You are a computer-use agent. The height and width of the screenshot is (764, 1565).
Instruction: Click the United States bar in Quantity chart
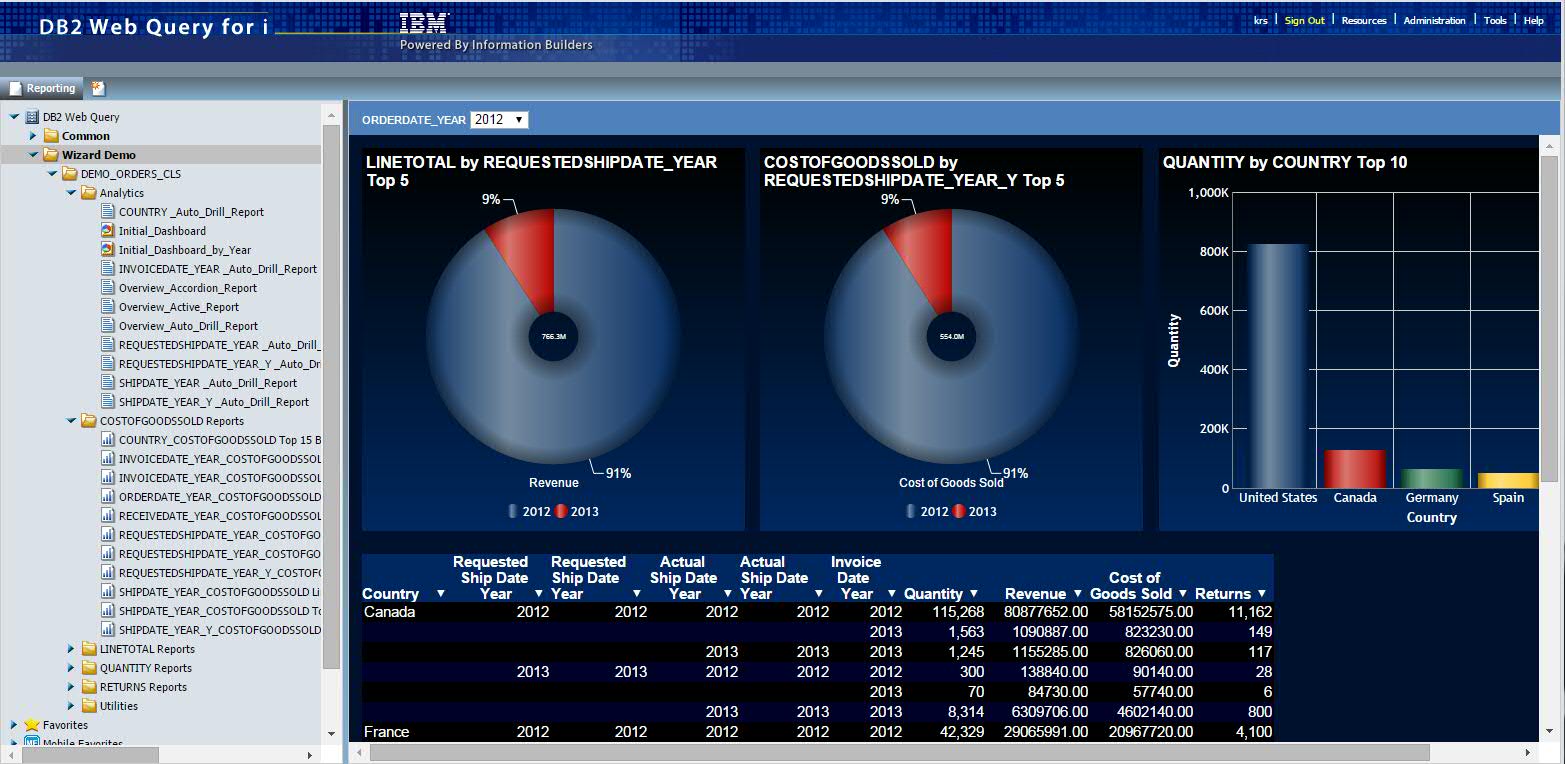[x=1278, y=366]
